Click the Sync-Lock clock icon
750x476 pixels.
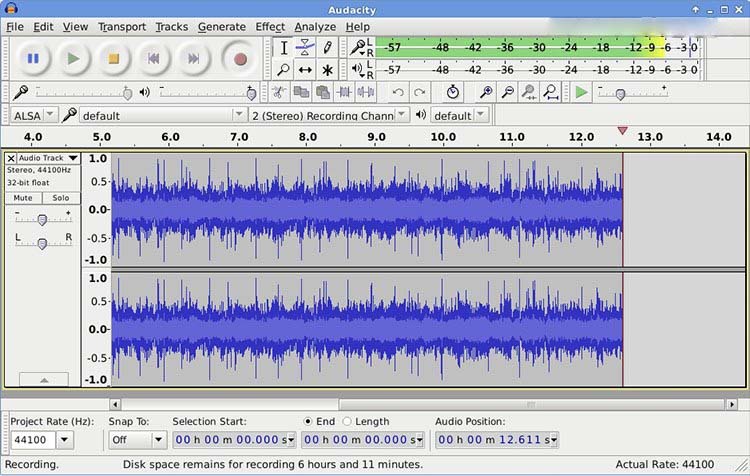pos(452,92)
